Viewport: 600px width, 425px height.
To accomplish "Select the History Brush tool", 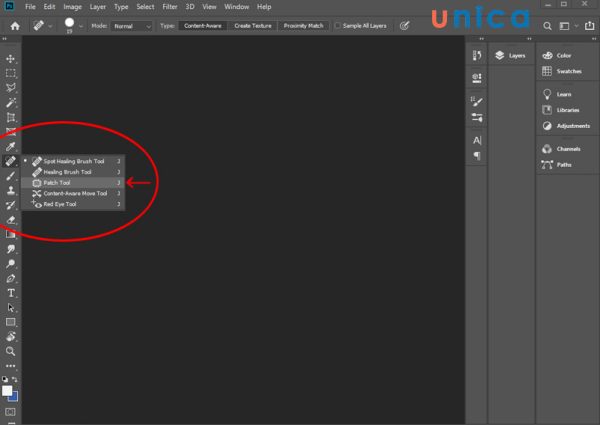I will click(10, 205).
